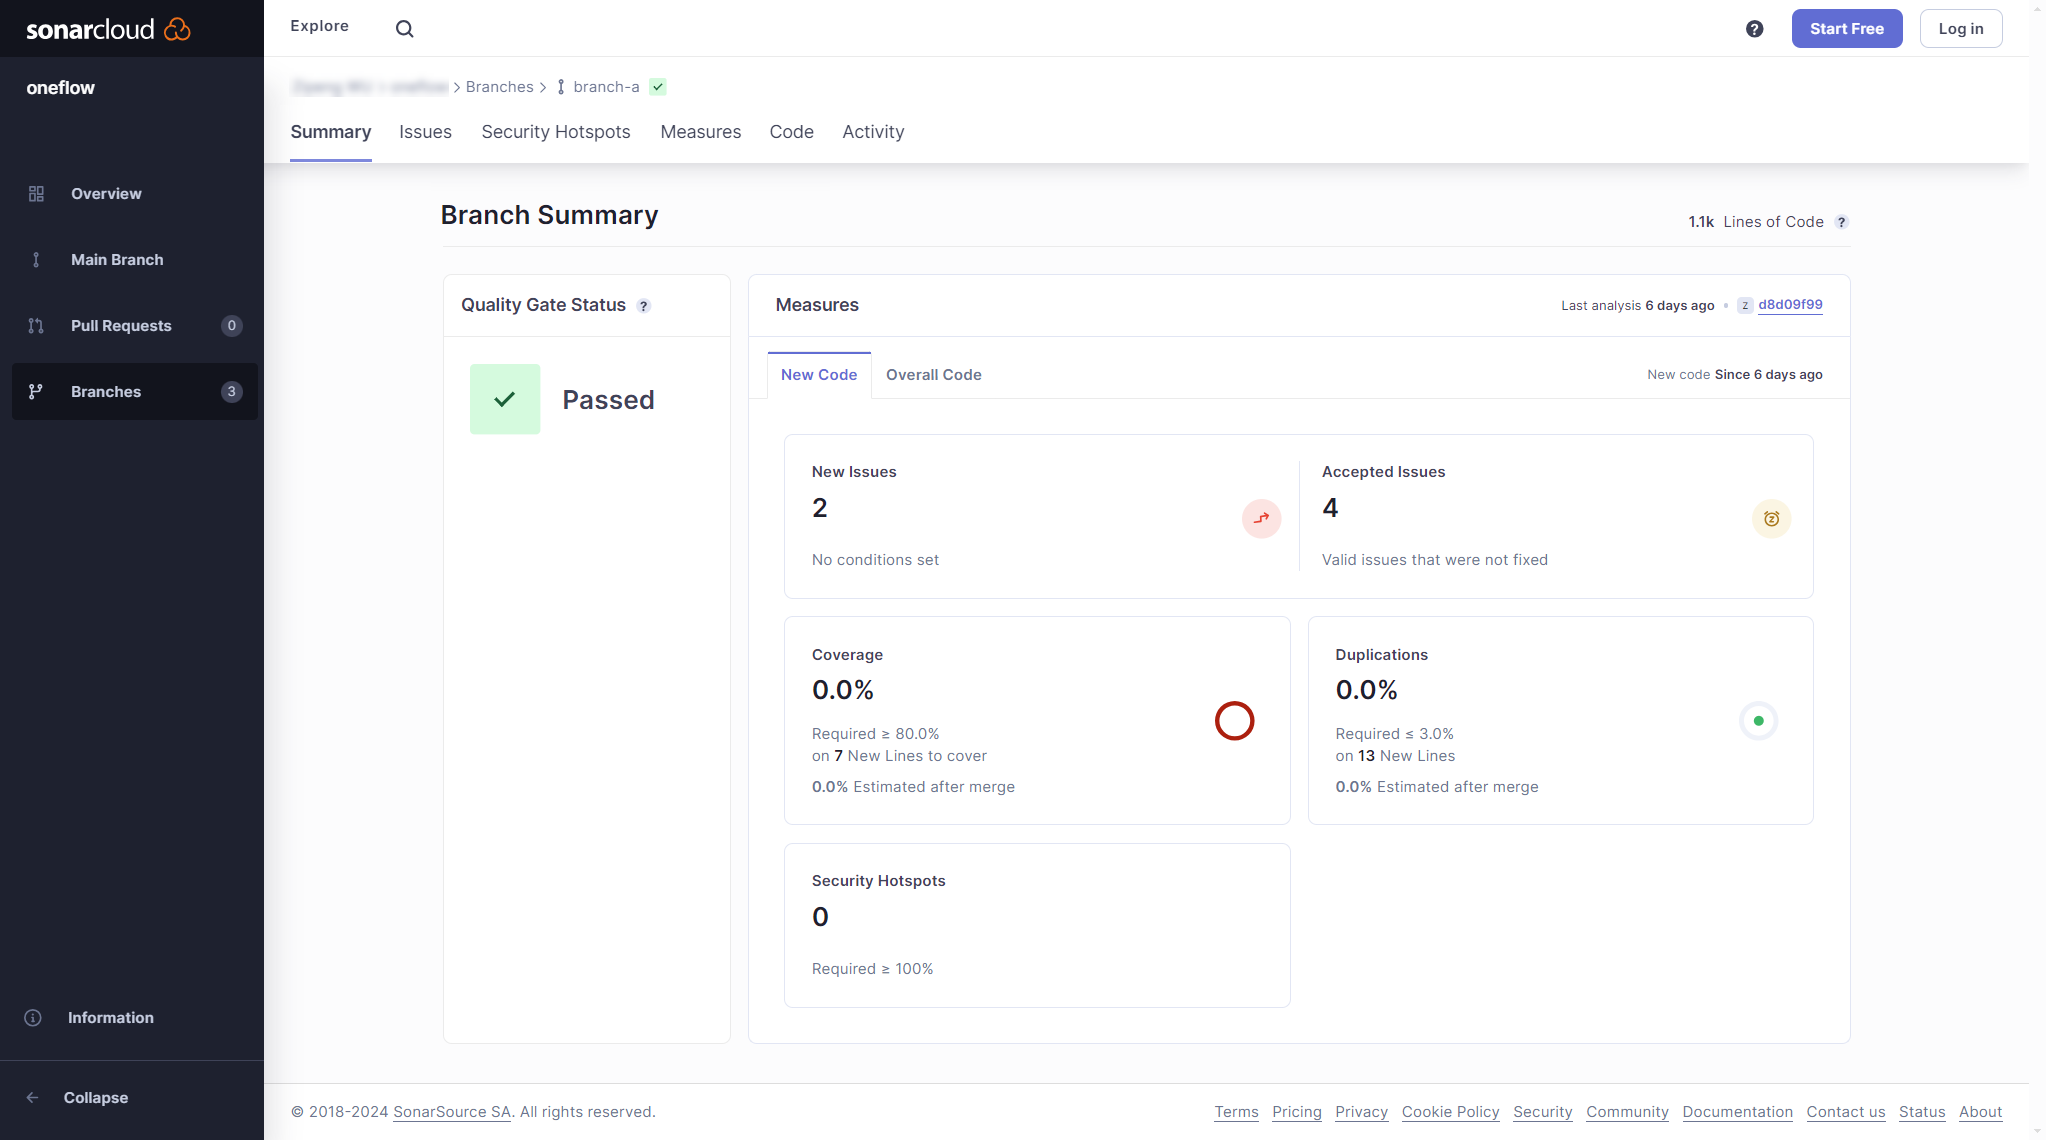Click the Overview sidebar icon
This screenshot has width=2046, height=1140.
(38, 194)
